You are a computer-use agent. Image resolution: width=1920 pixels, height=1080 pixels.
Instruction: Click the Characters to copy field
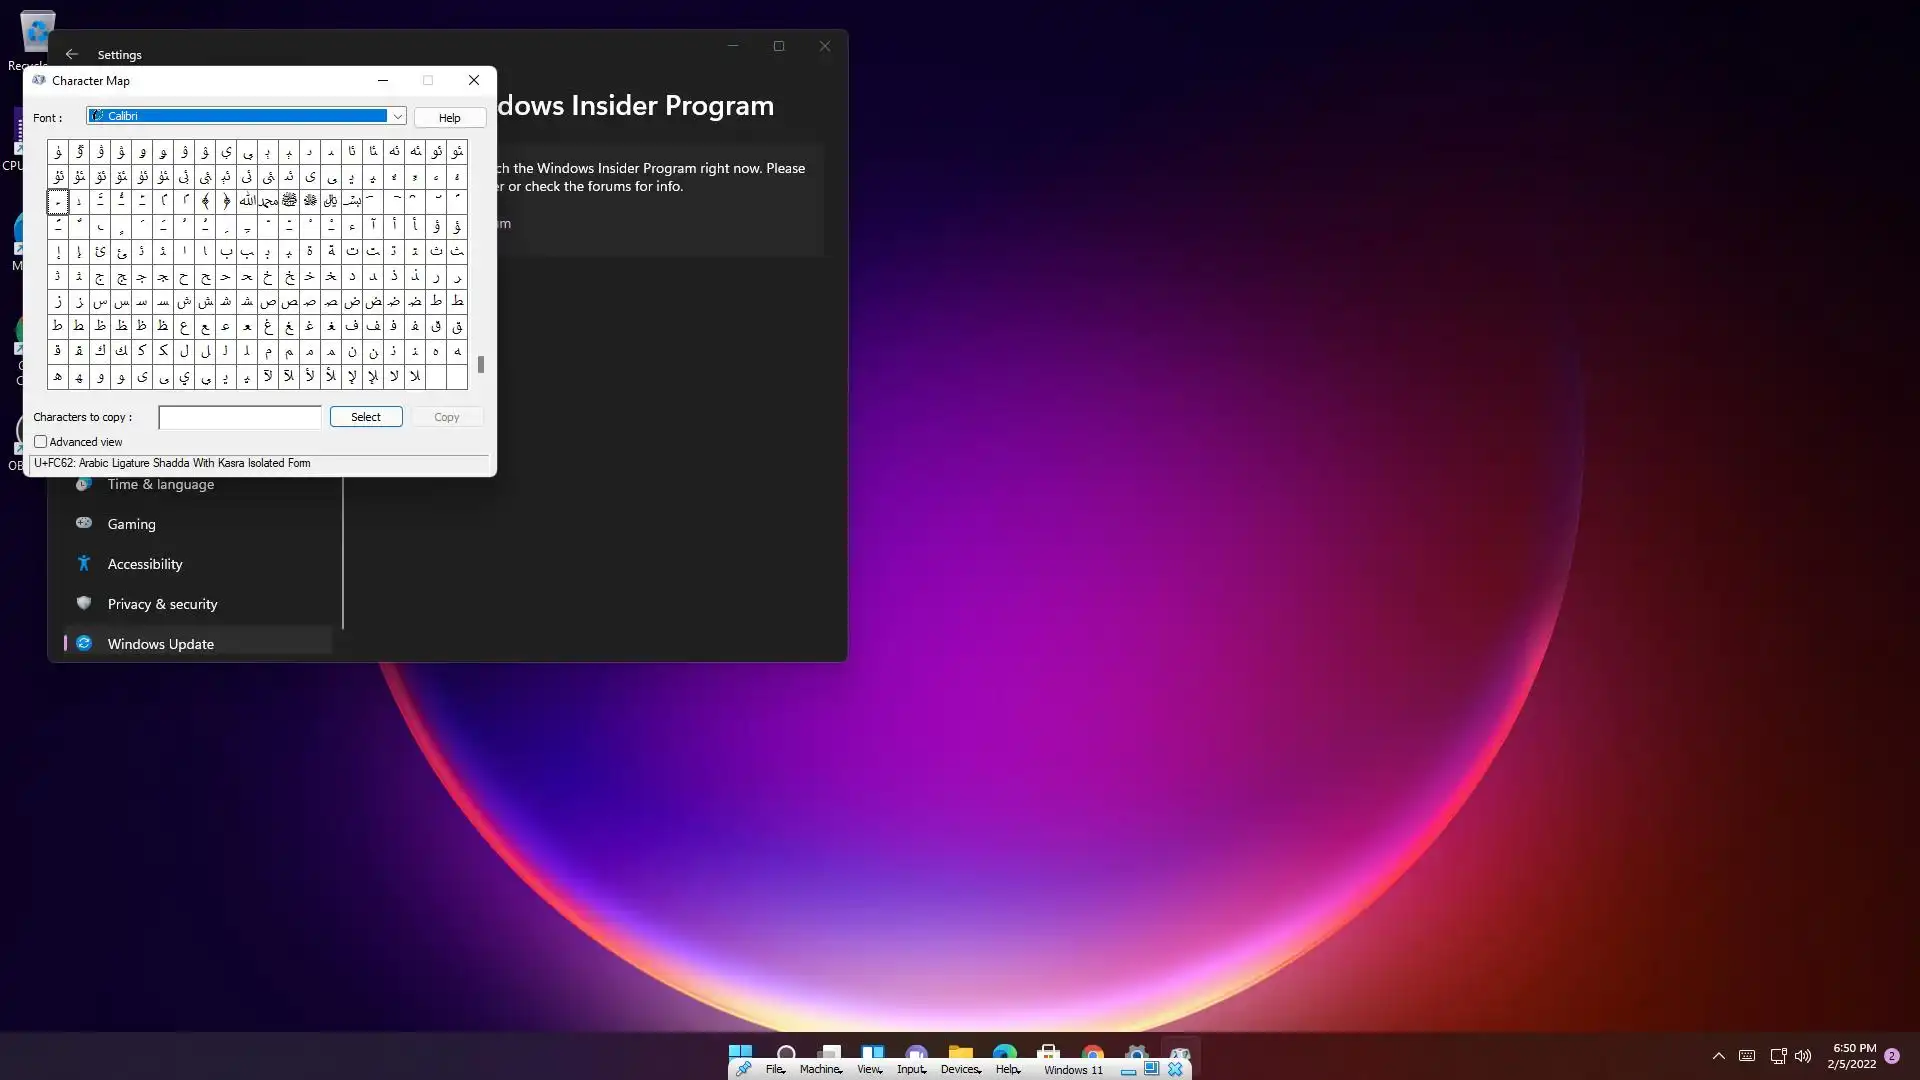240,417
